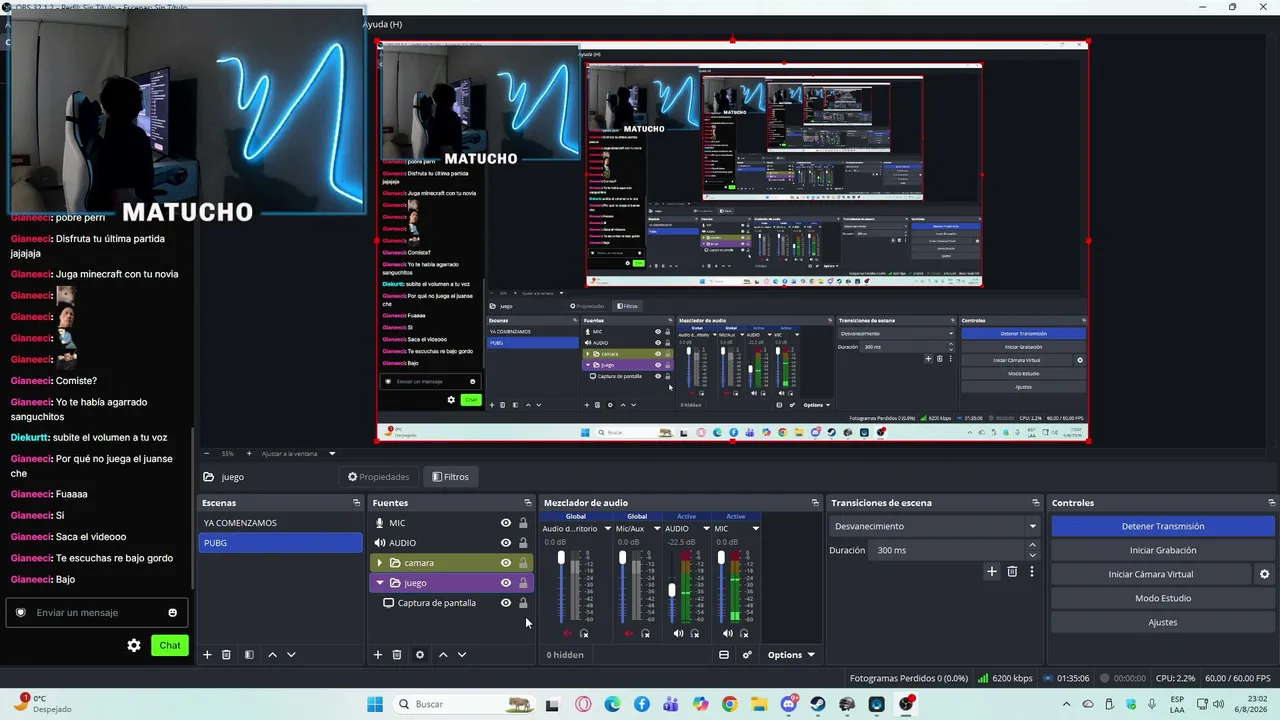This screenshot has width=1280, height=720.
Task: Collapse the juego group
Action: click(x=380, y=583)
